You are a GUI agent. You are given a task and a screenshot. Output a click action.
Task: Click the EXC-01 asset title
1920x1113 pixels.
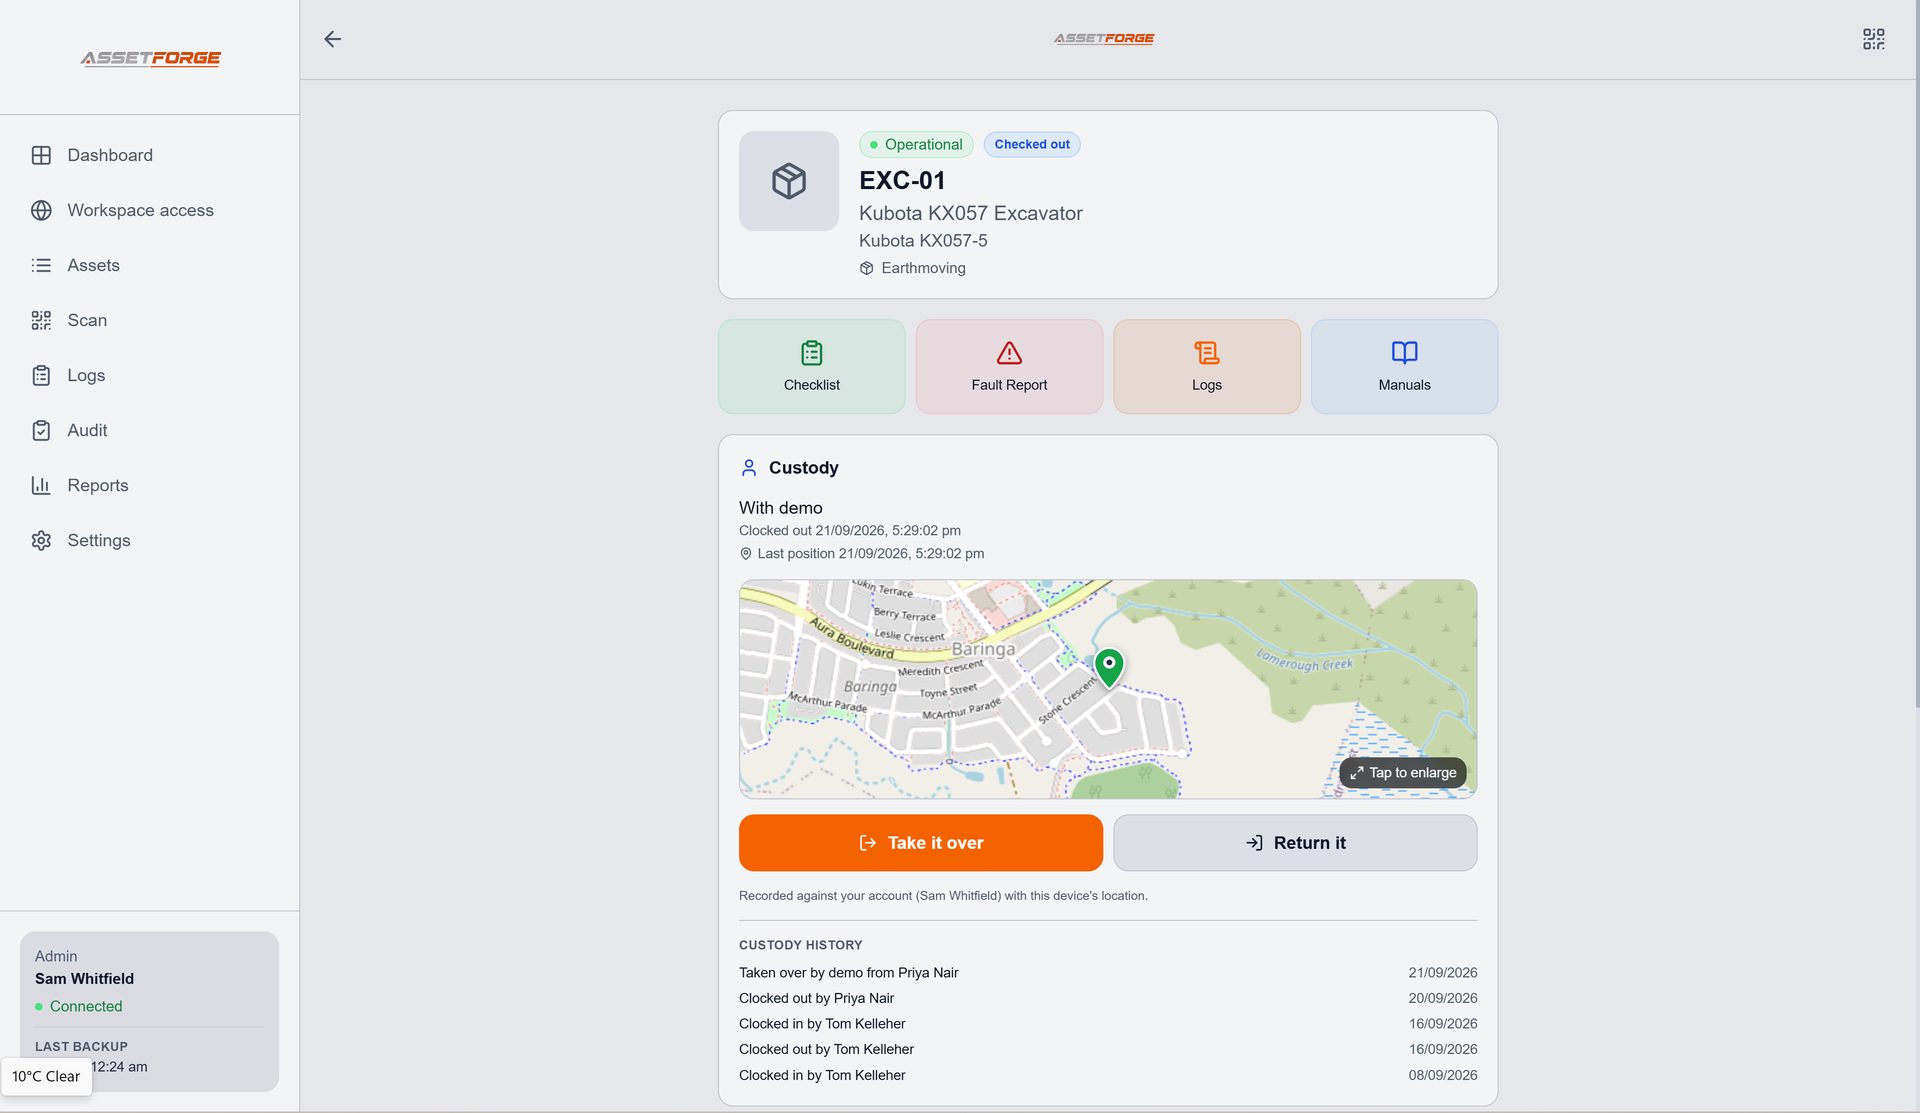(x=902, y=180)
